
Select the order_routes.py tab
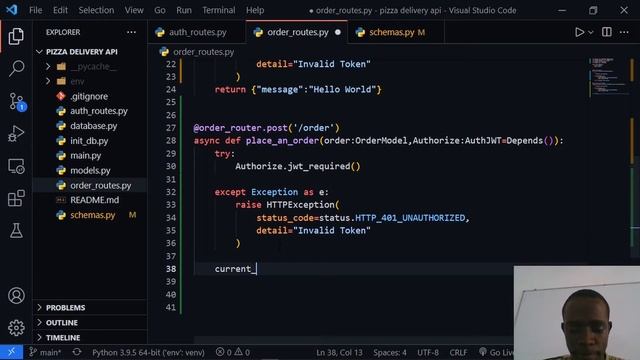pos(297,32)
